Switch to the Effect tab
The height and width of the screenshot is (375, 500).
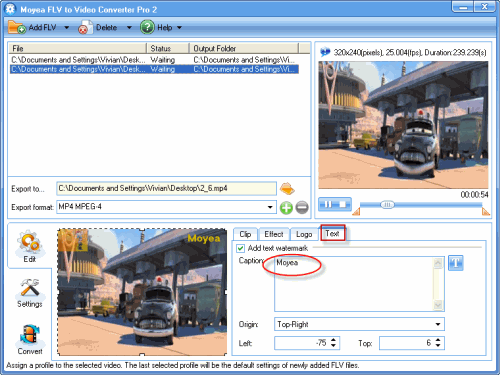pos(274,234)
